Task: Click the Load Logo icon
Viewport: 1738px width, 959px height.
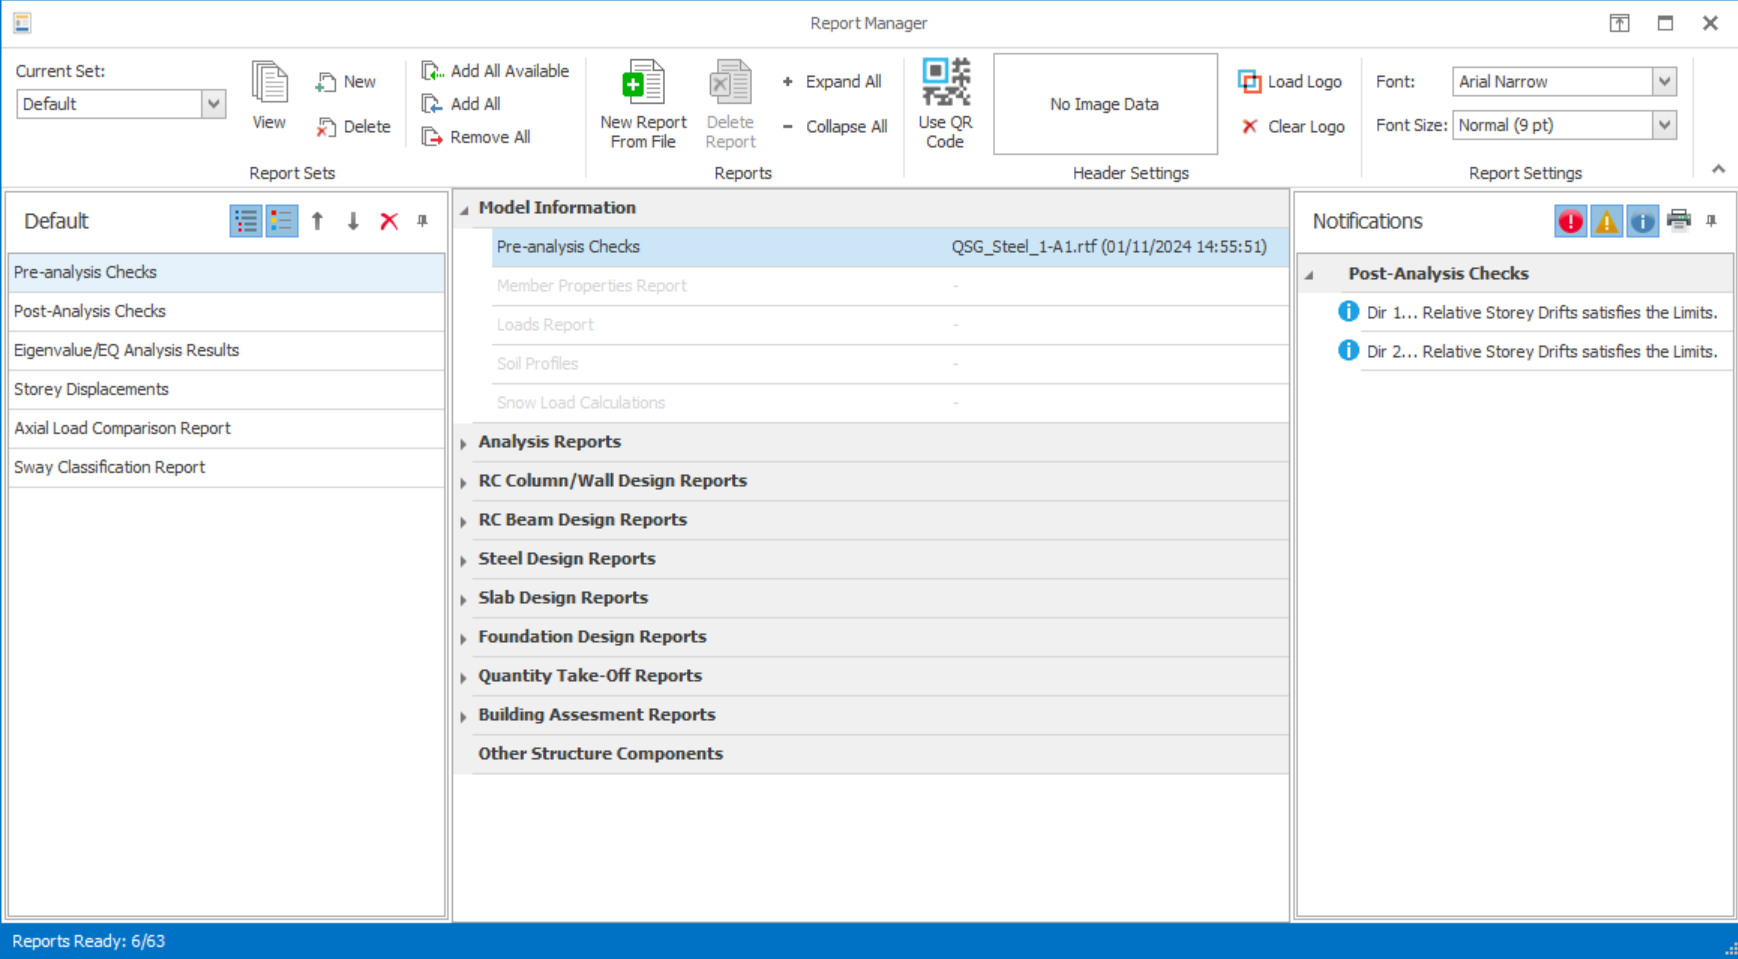Action: tap(1249, 82)
